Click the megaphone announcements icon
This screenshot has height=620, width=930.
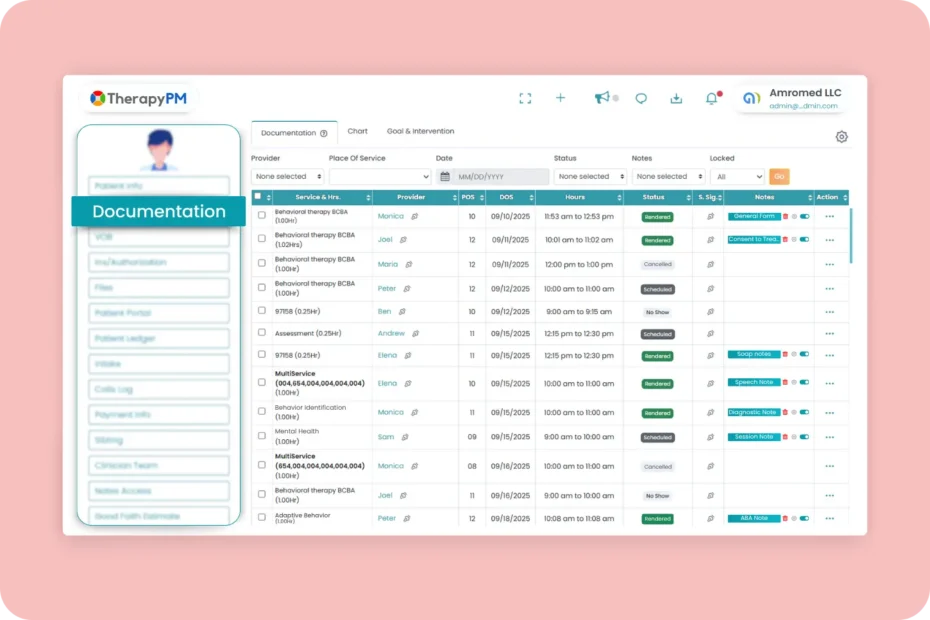601,97
